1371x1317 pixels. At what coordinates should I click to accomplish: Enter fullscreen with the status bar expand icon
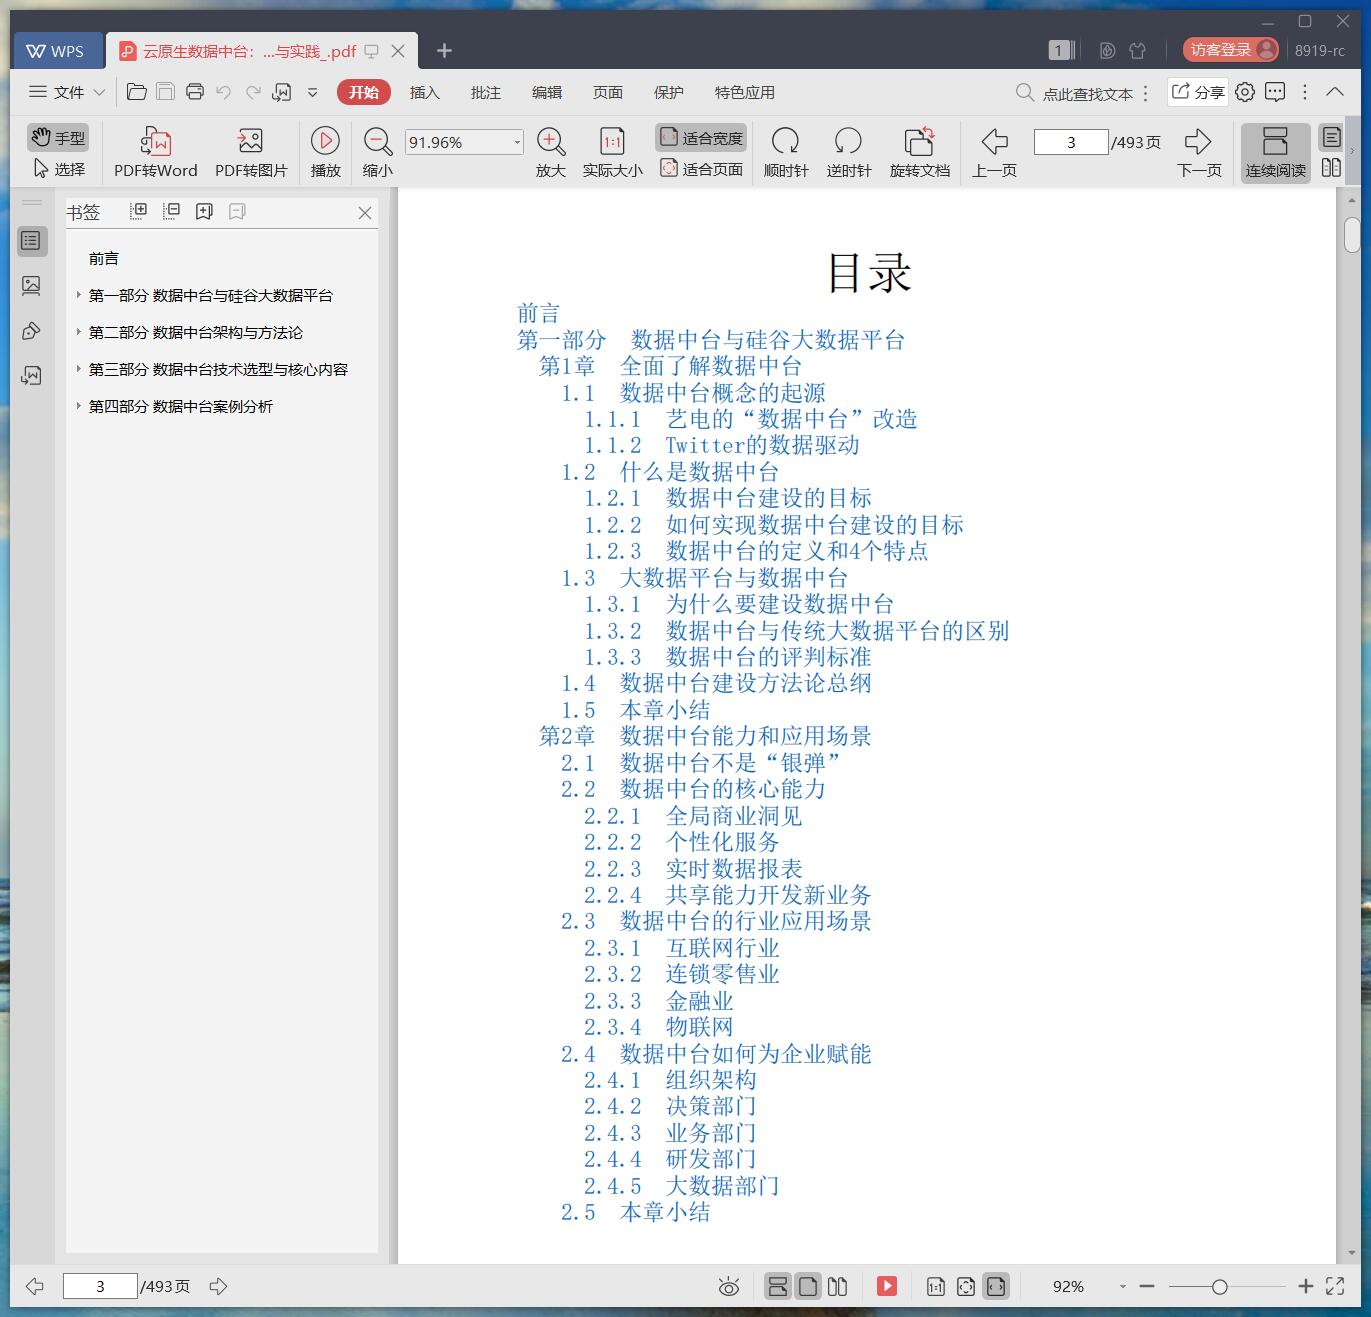pyautogui.click(x=1335, y=1286)
